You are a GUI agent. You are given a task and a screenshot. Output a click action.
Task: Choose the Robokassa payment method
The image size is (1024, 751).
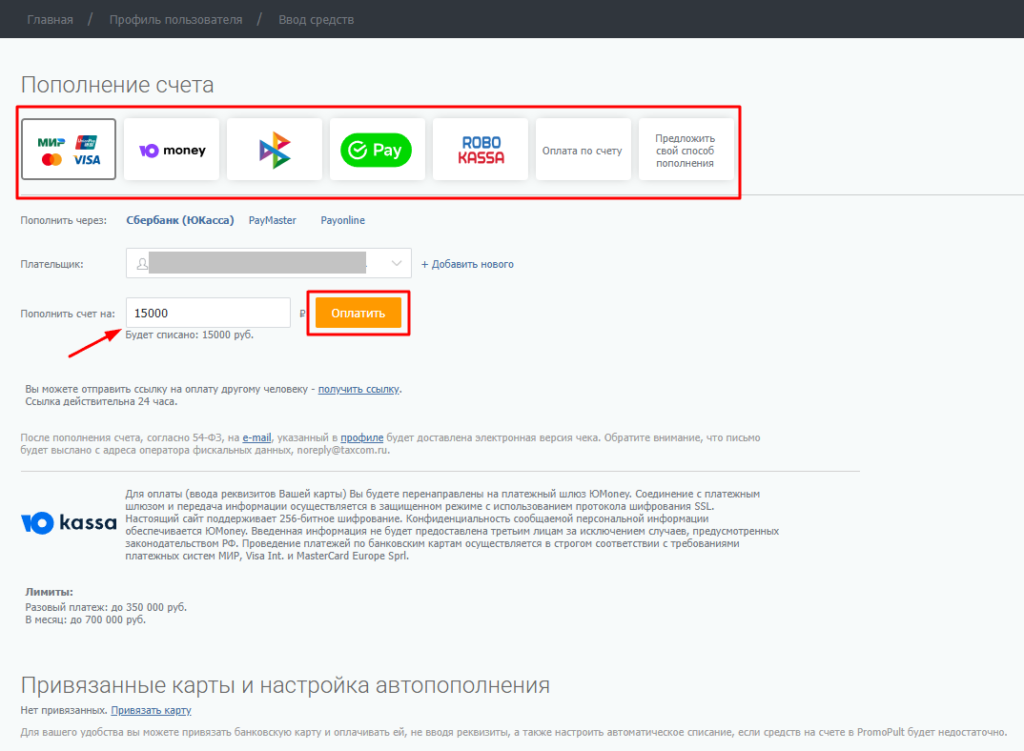coord(480,150)
